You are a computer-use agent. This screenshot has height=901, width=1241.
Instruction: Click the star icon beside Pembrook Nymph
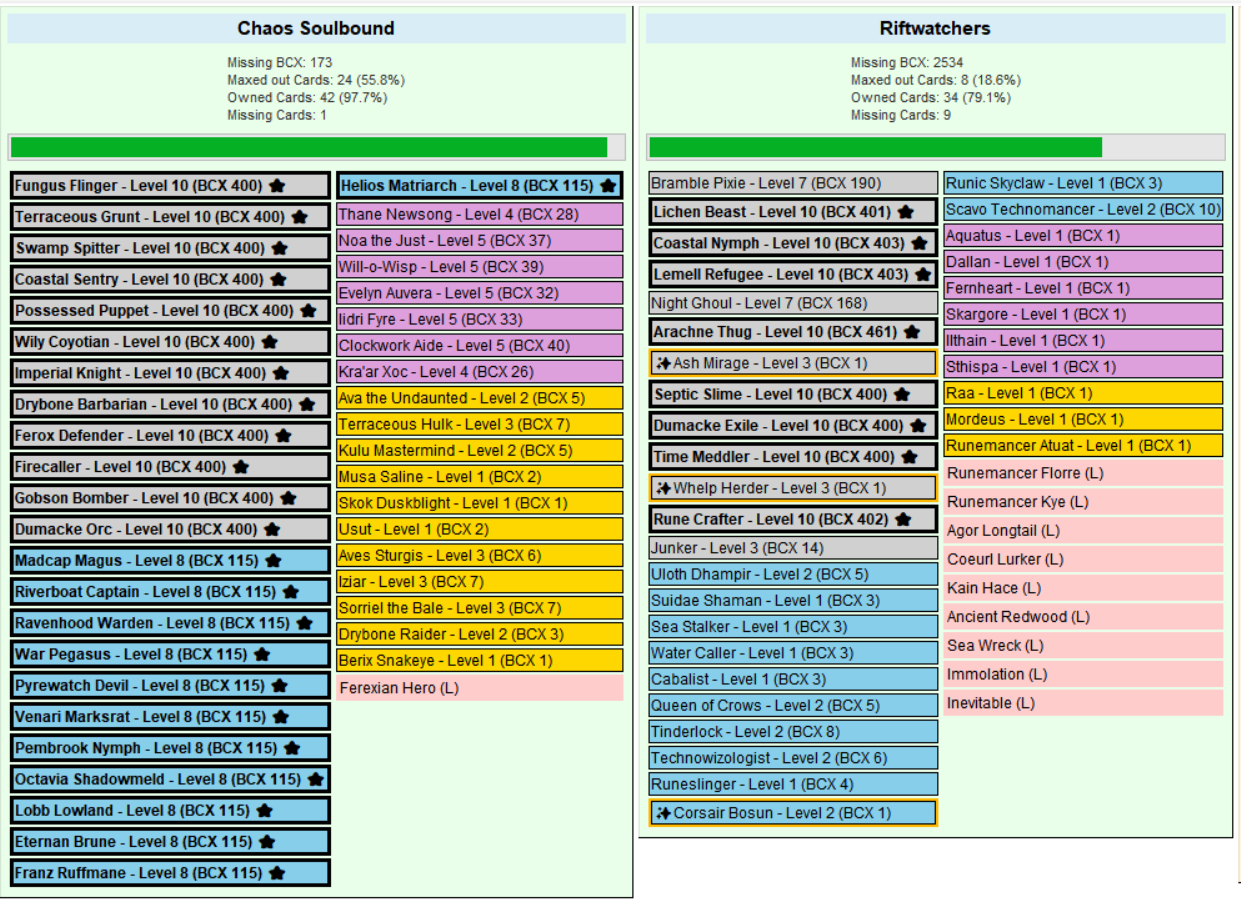[292, 748]
